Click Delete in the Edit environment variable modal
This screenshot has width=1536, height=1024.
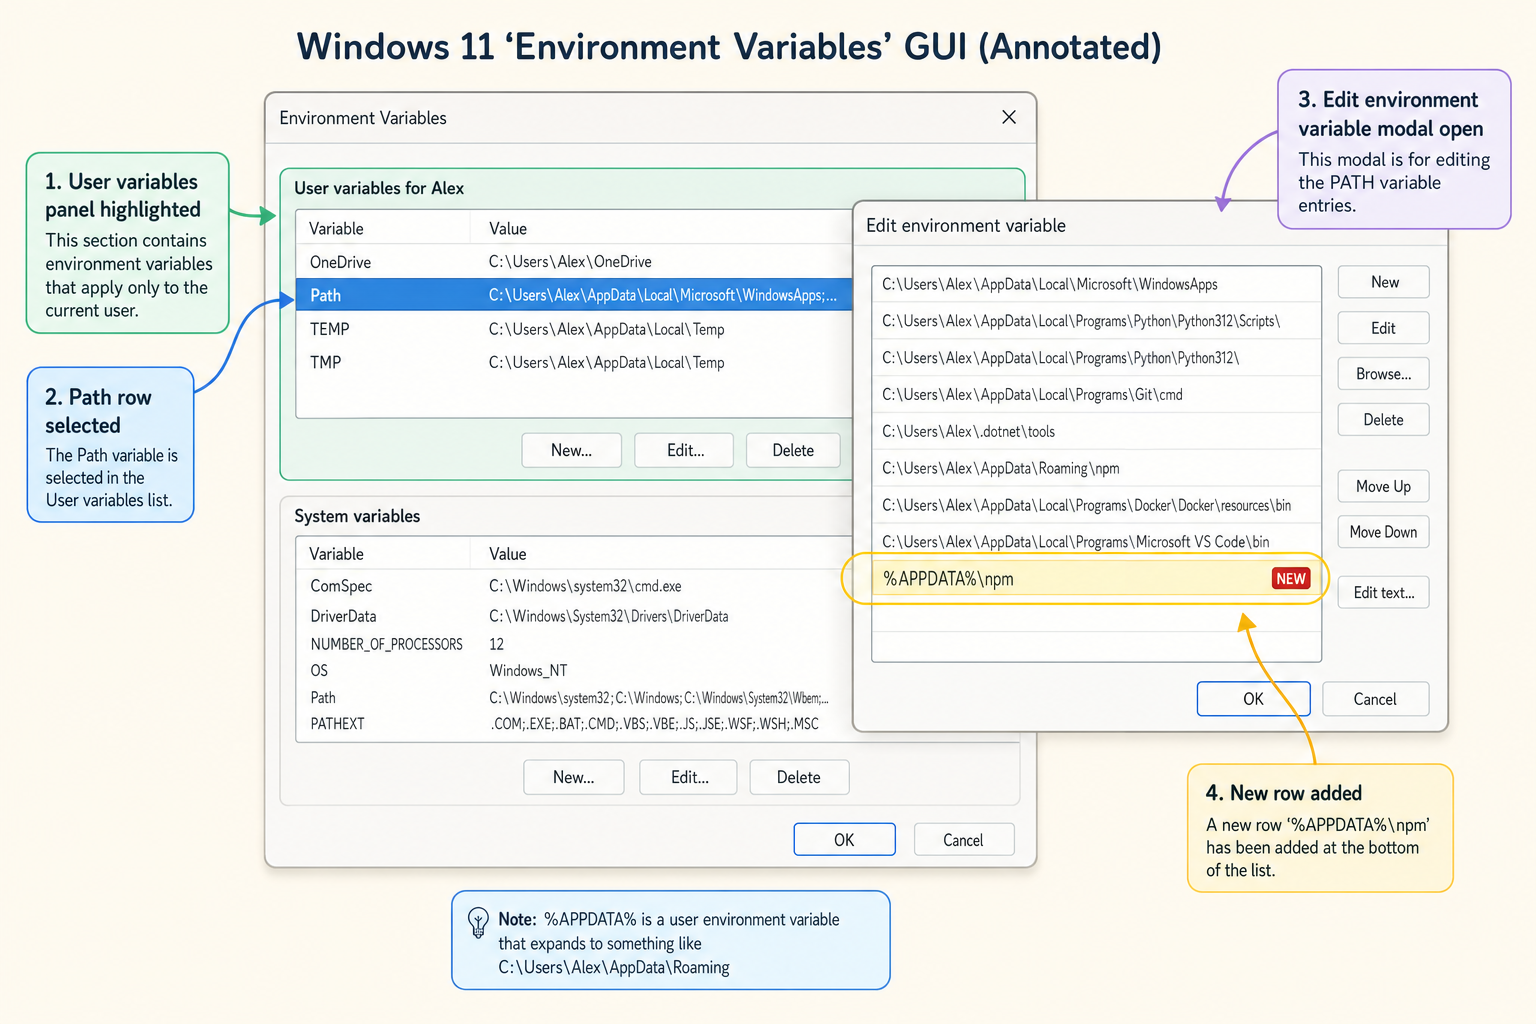[1384, 420]
